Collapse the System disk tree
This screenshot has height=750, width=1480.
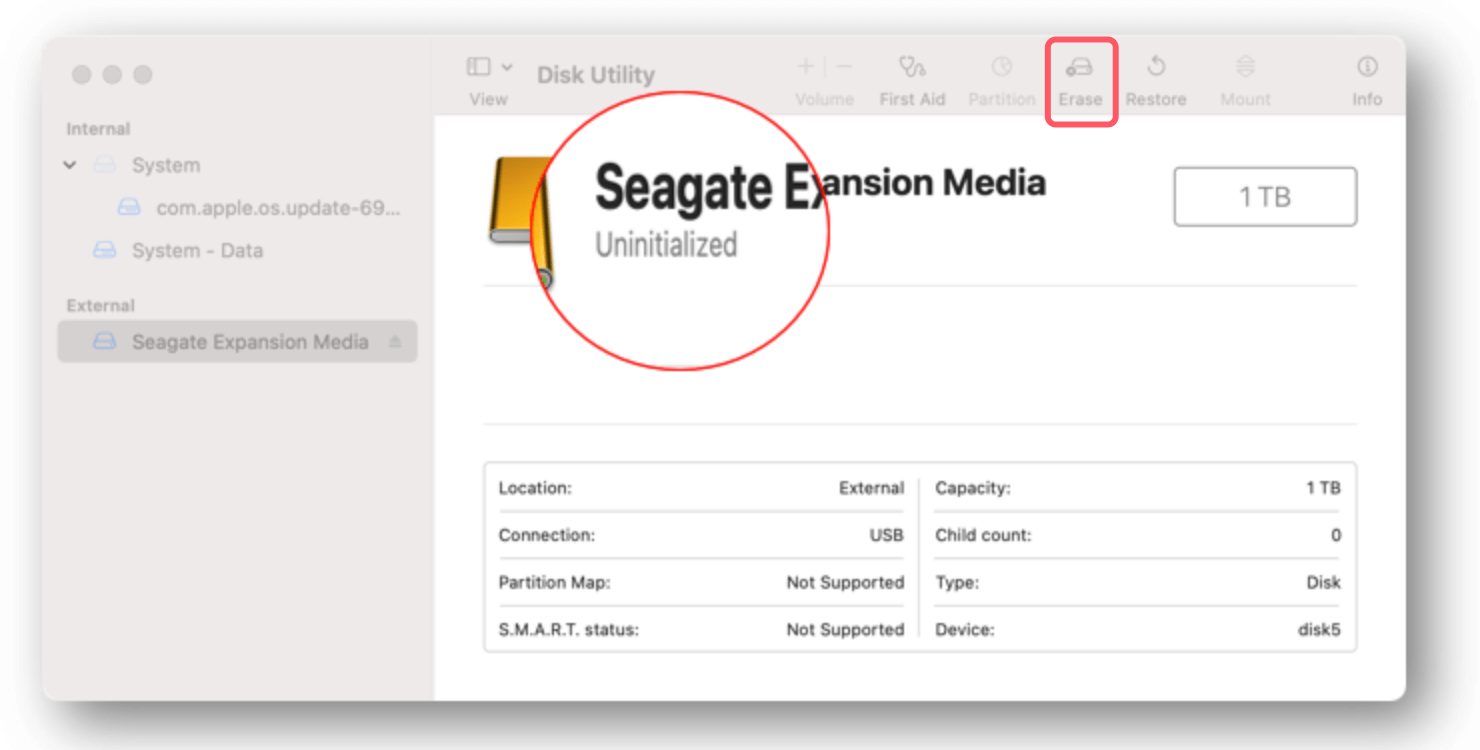point(69,165)
